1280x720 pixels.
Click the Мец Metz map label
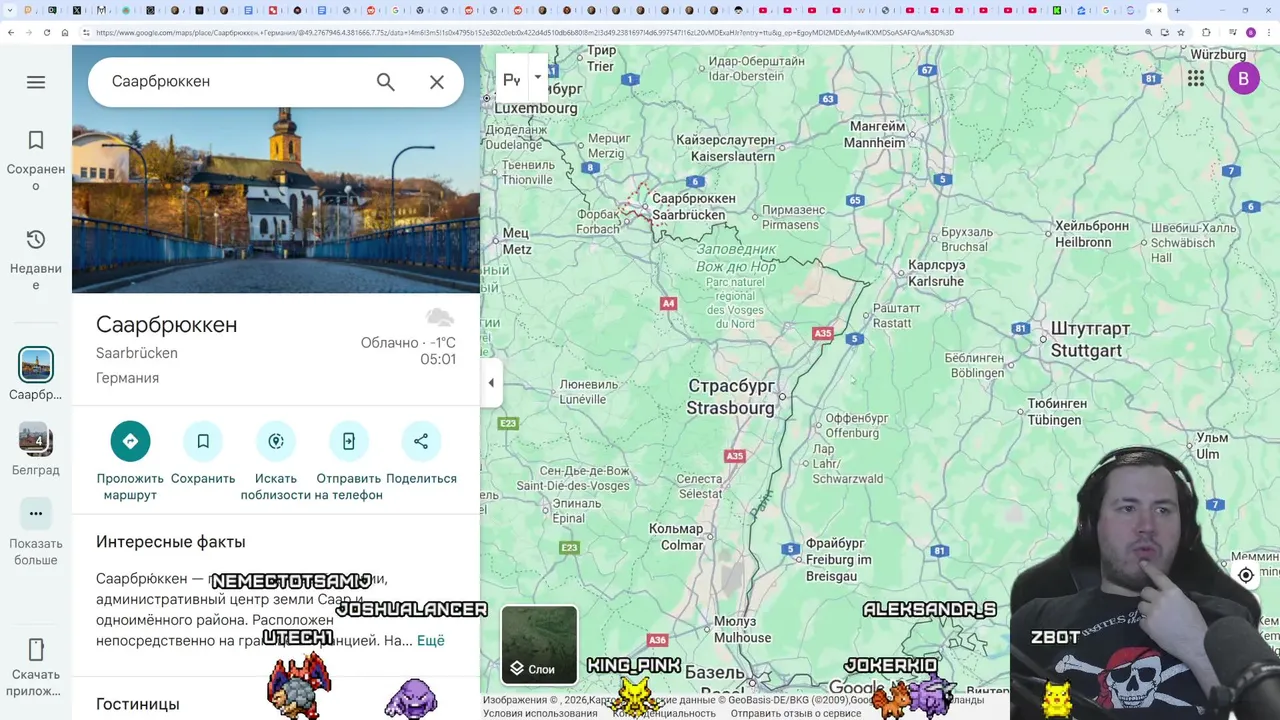coord(516,241)
